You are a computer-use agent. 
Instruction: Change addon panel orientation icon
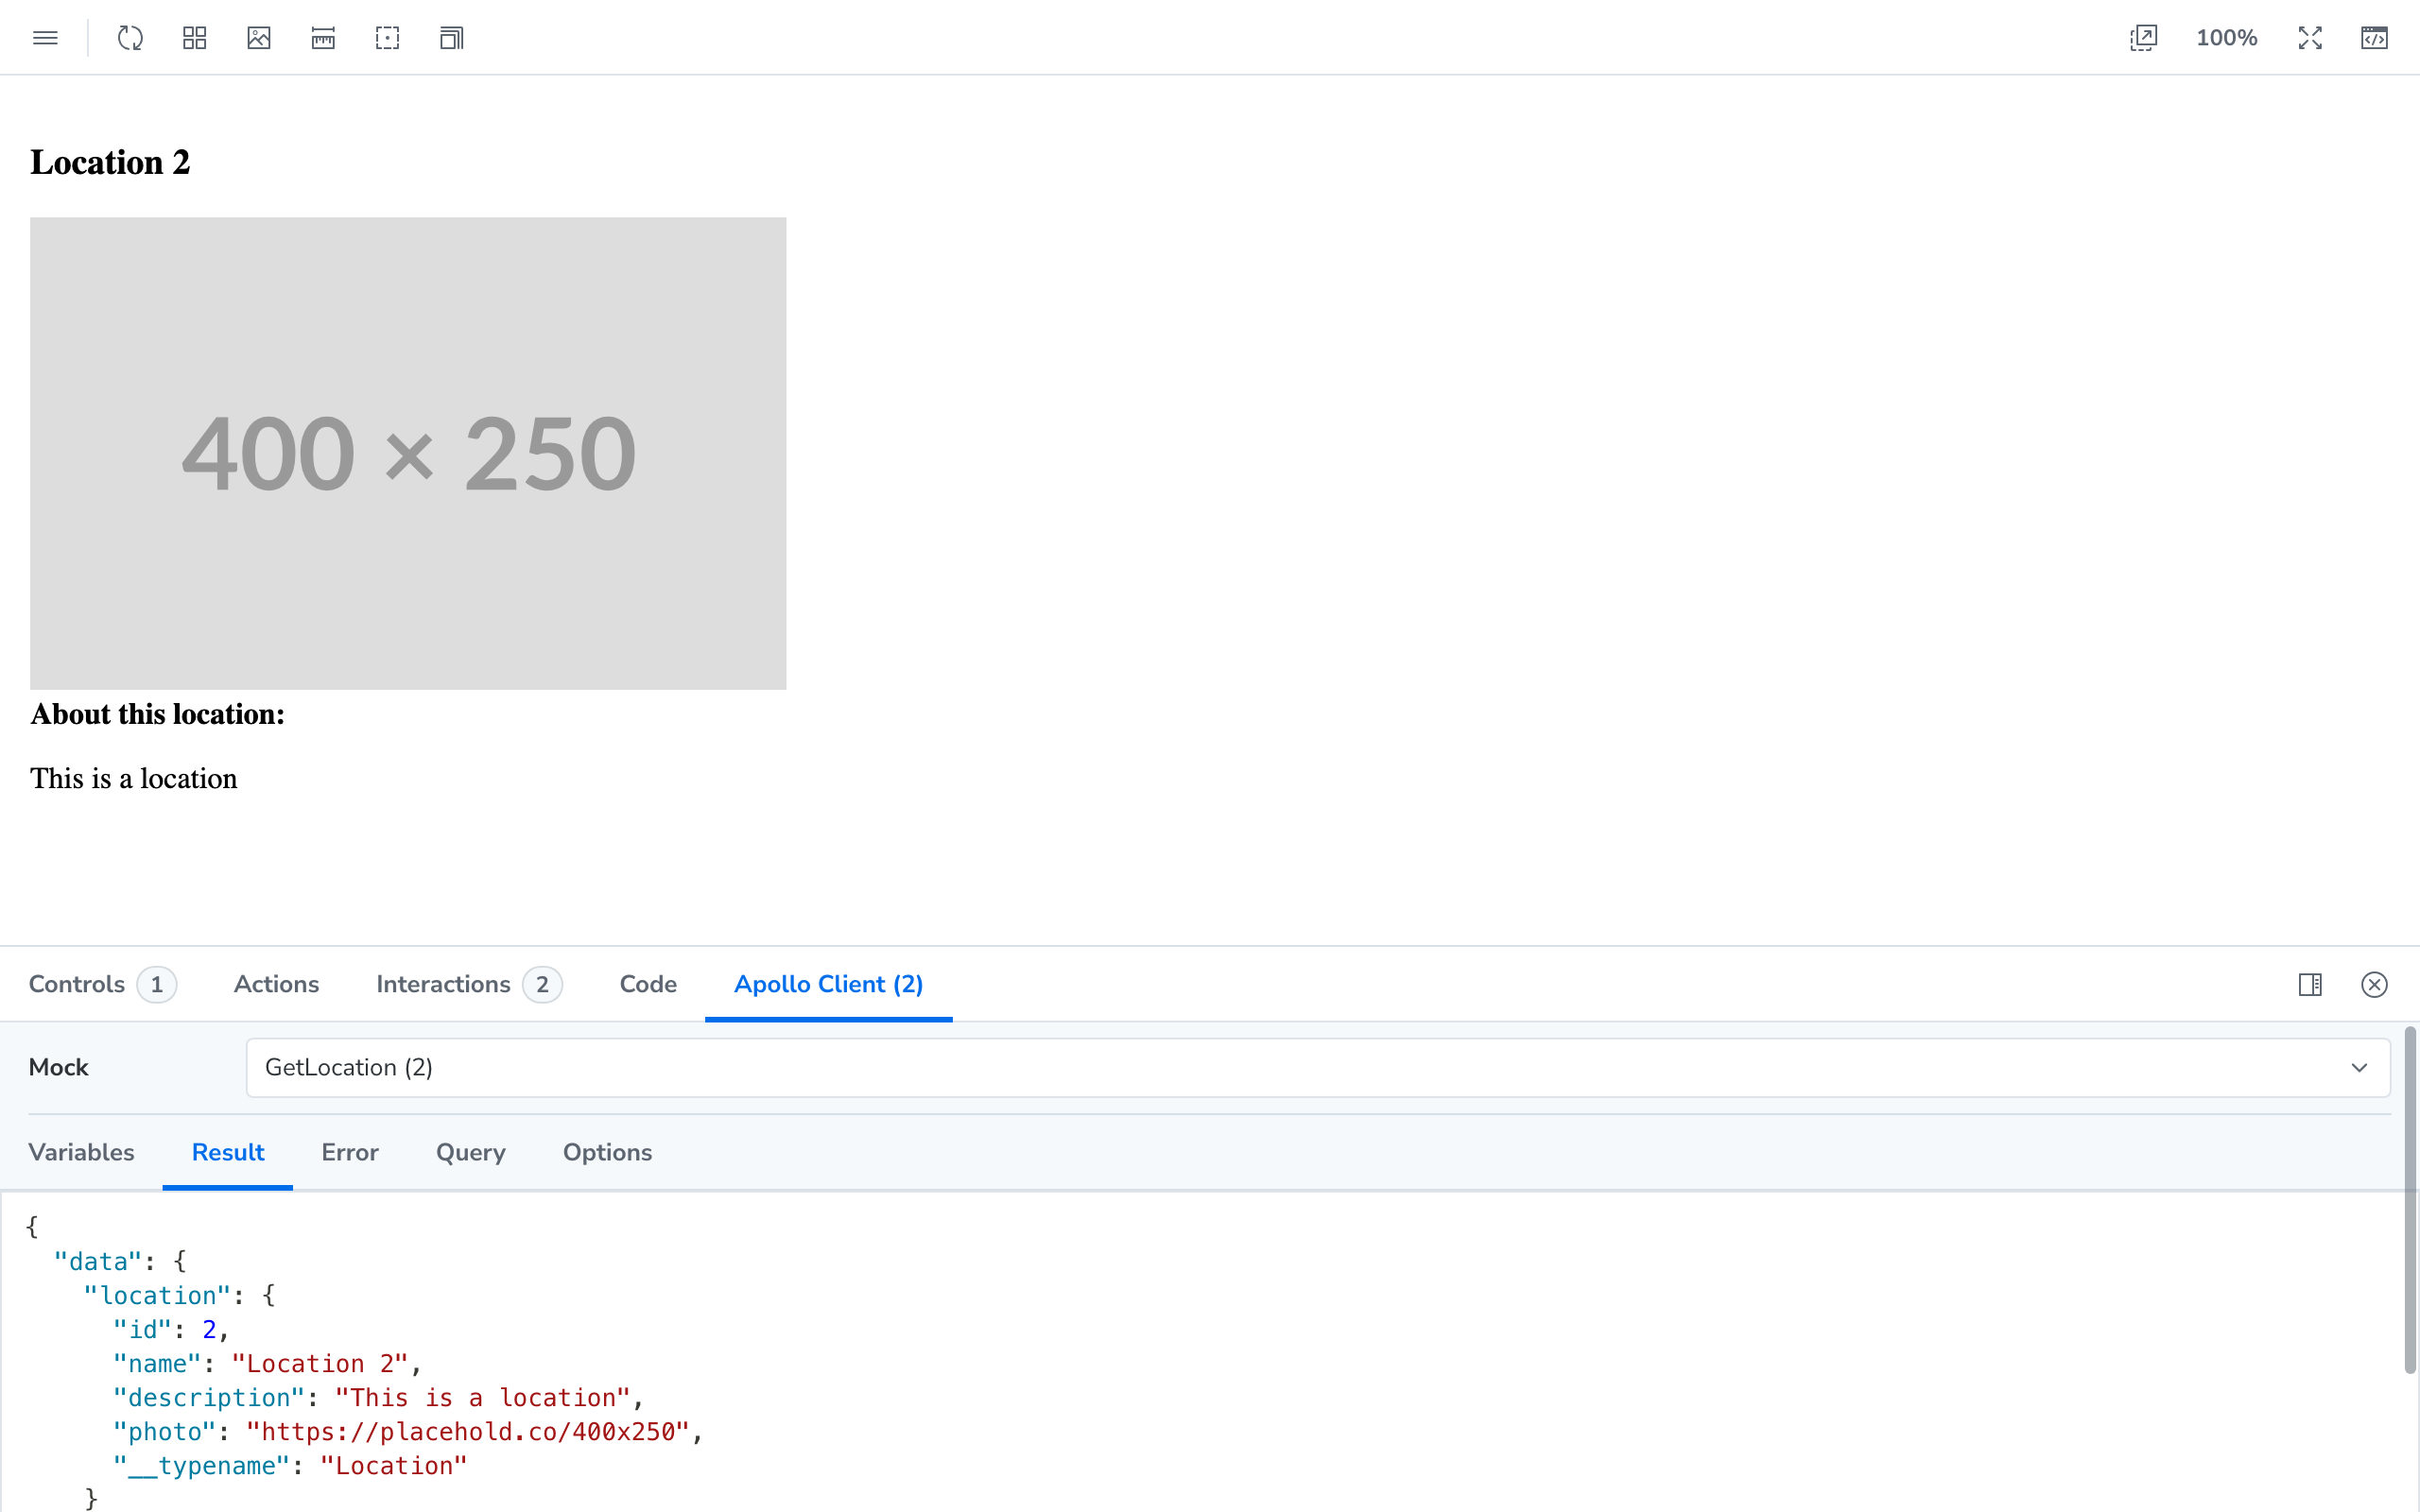[2310, 985]
